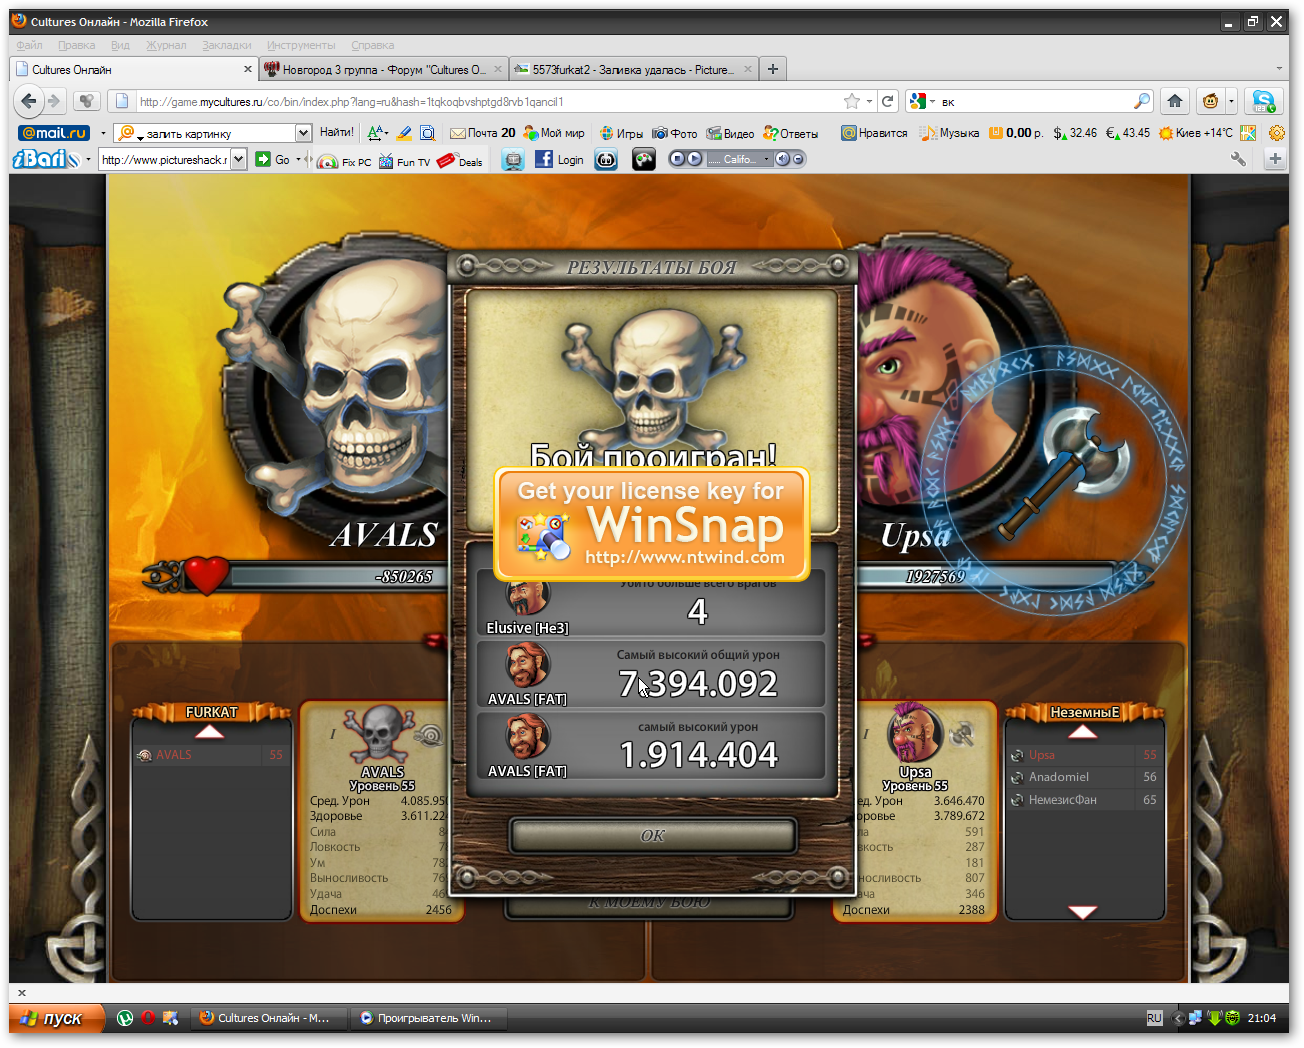
Task: Click the Go button in iBario toolbar
Action: [x=272, y=159]
